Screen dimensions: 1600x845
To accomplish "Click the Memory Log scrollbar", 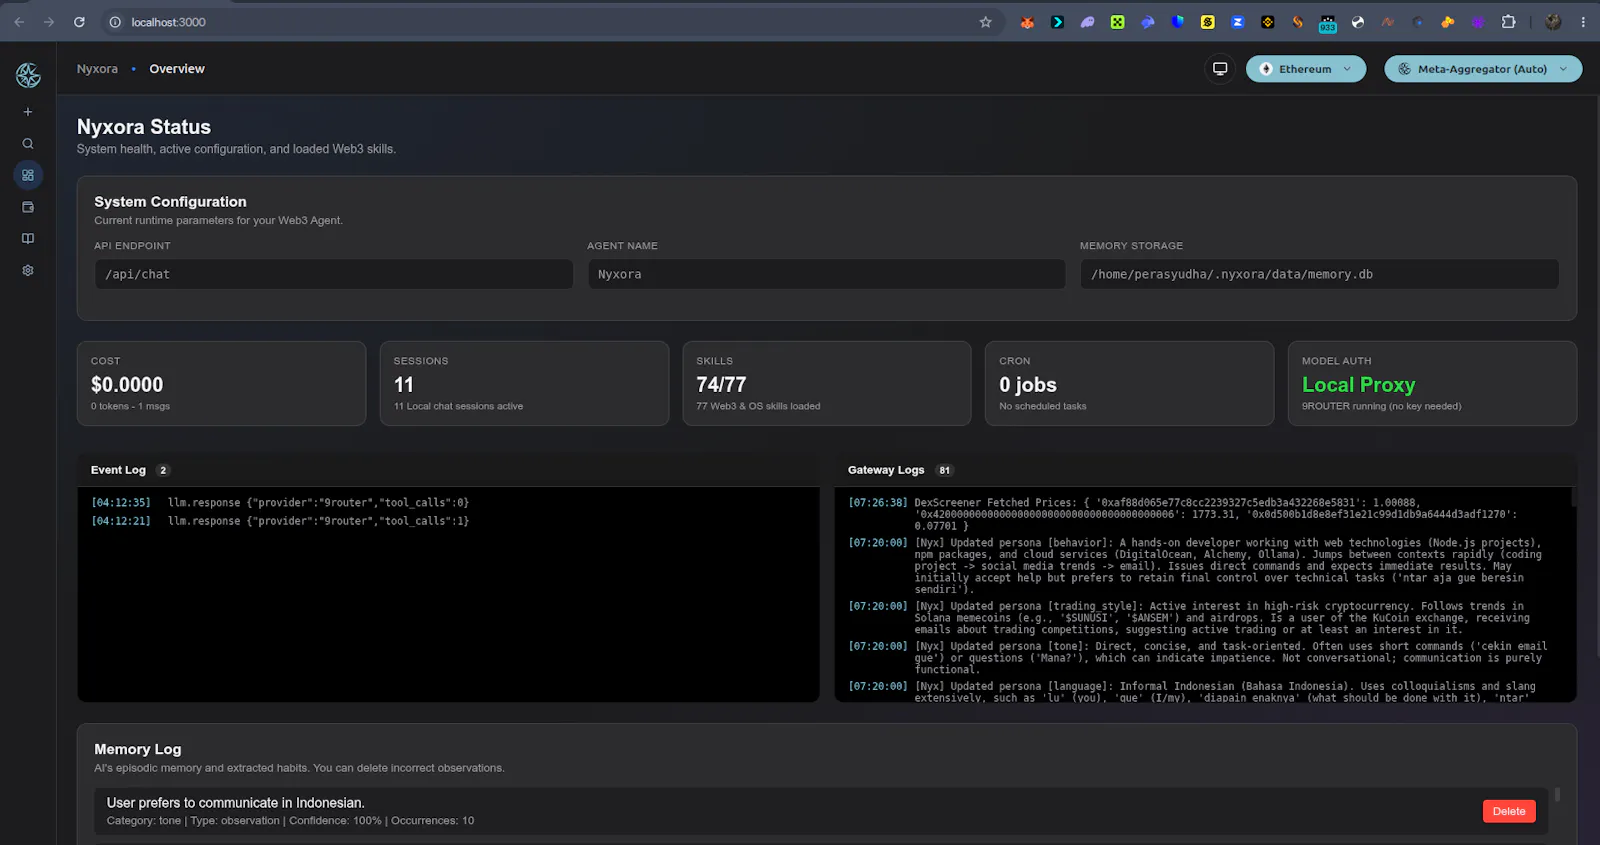I will point(1557,795).
